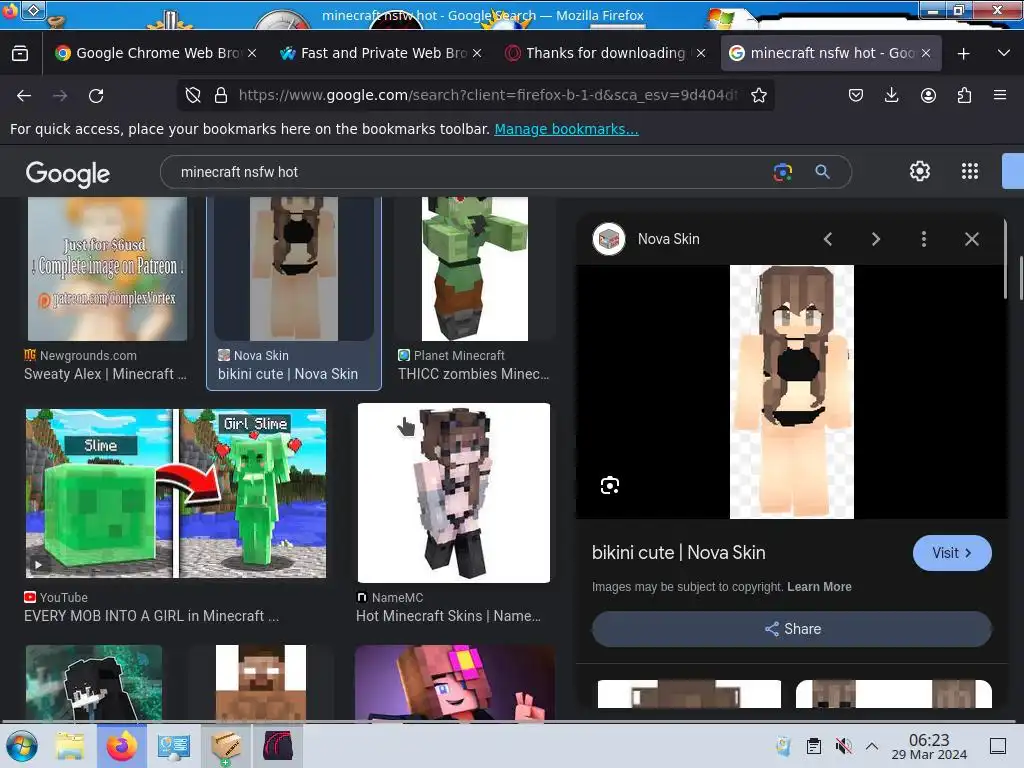Open the Google apps grid
Screen dimensions: 1024x768
970,171
